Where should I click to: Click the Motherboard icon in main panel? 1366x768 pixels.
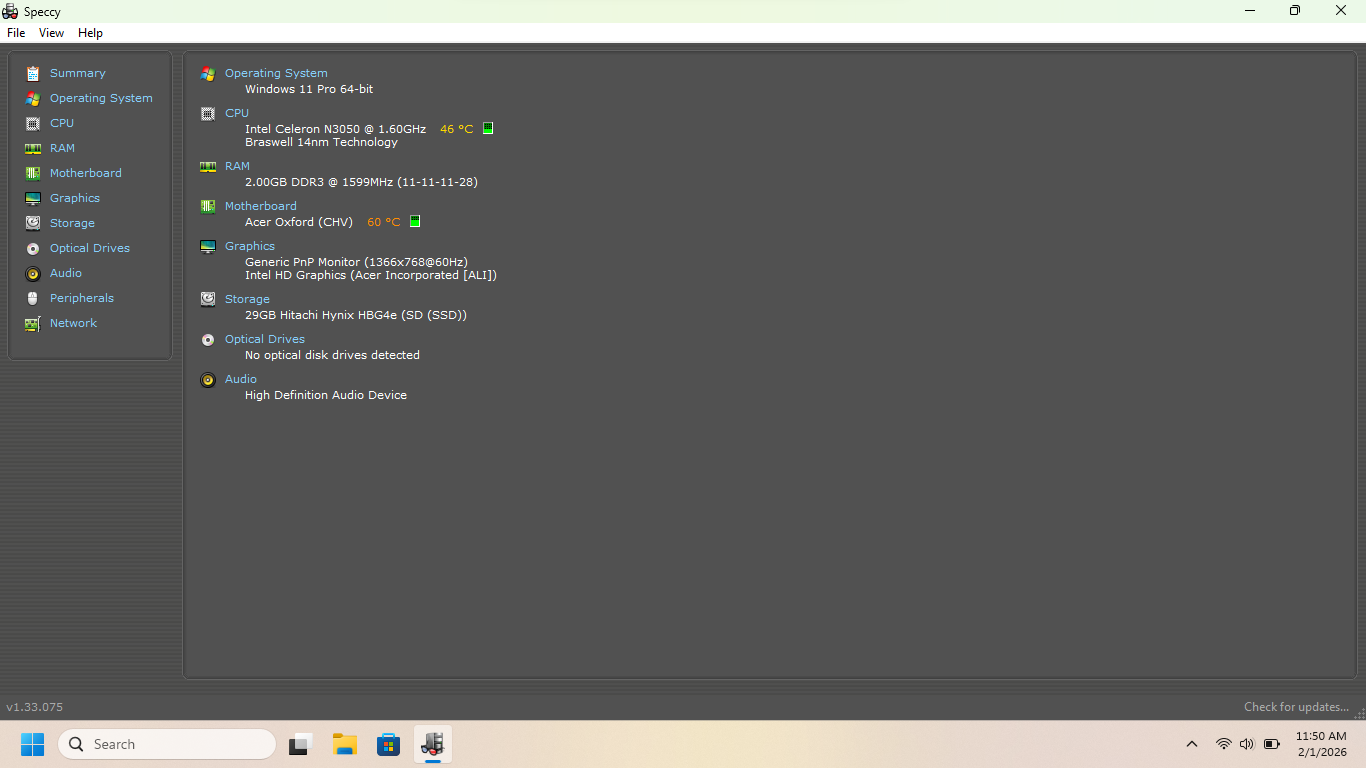coord(208,206)
